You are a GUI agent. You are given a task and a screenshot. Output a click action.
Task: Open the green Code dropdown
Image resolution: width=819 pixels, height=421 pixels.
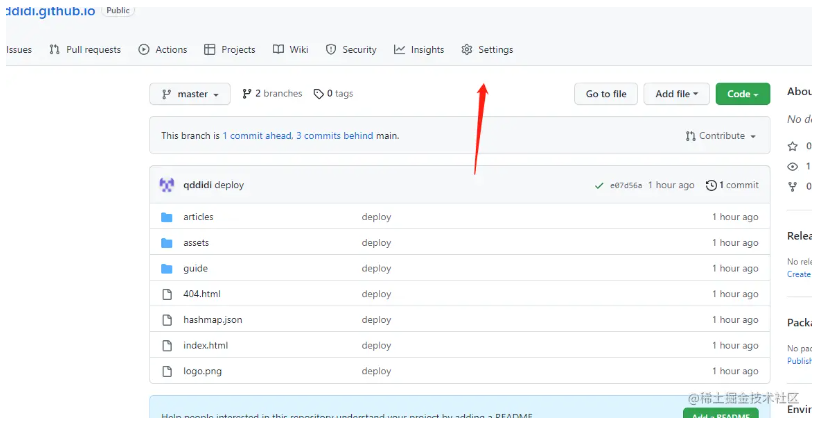(743, 94)
